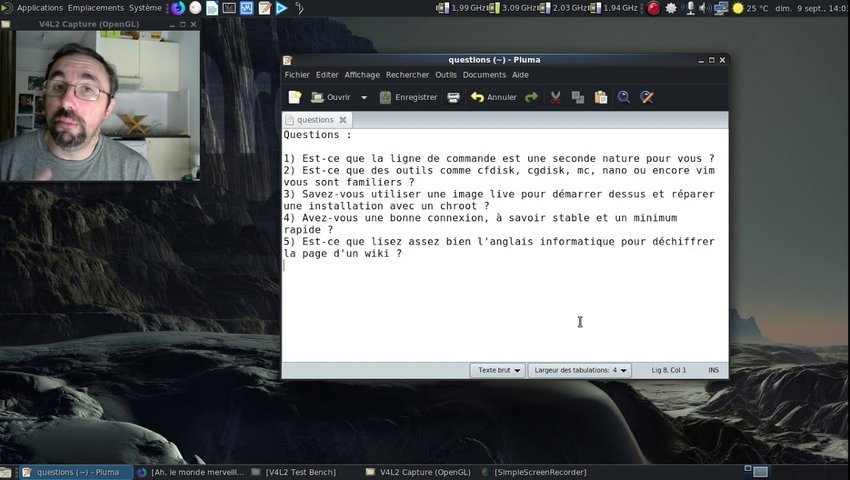Redo with the green arrow icon

(x=532, y=97)
